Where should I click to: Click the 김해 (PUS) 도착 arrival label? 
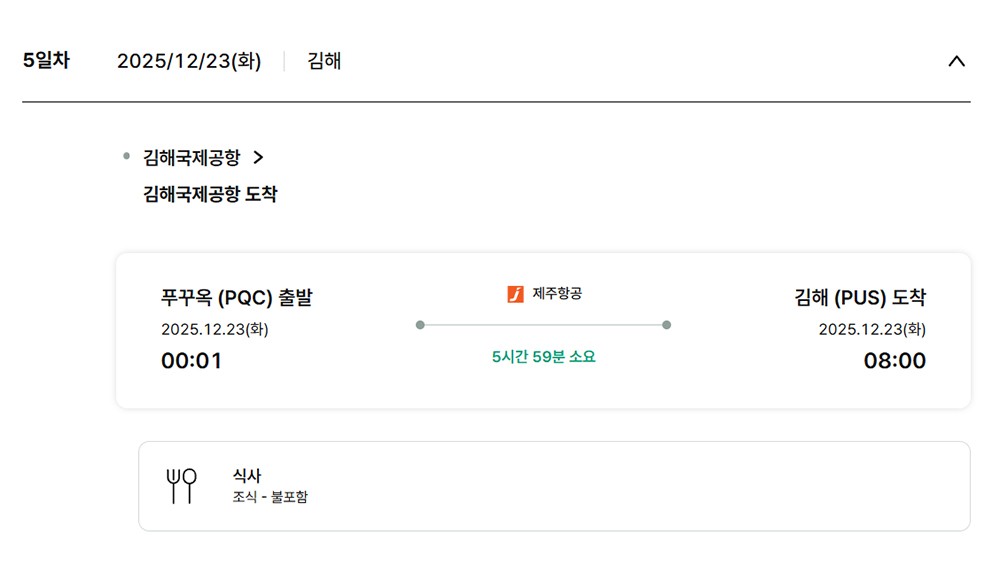click(x=860, y=298)
